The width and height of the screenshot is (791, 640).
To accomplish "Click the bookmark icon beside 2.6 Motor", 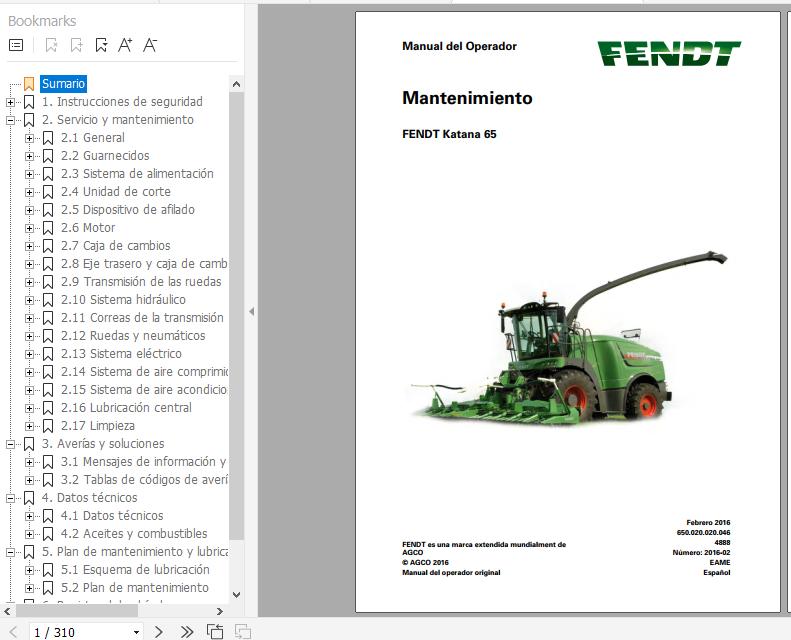I will coord(48,228).
